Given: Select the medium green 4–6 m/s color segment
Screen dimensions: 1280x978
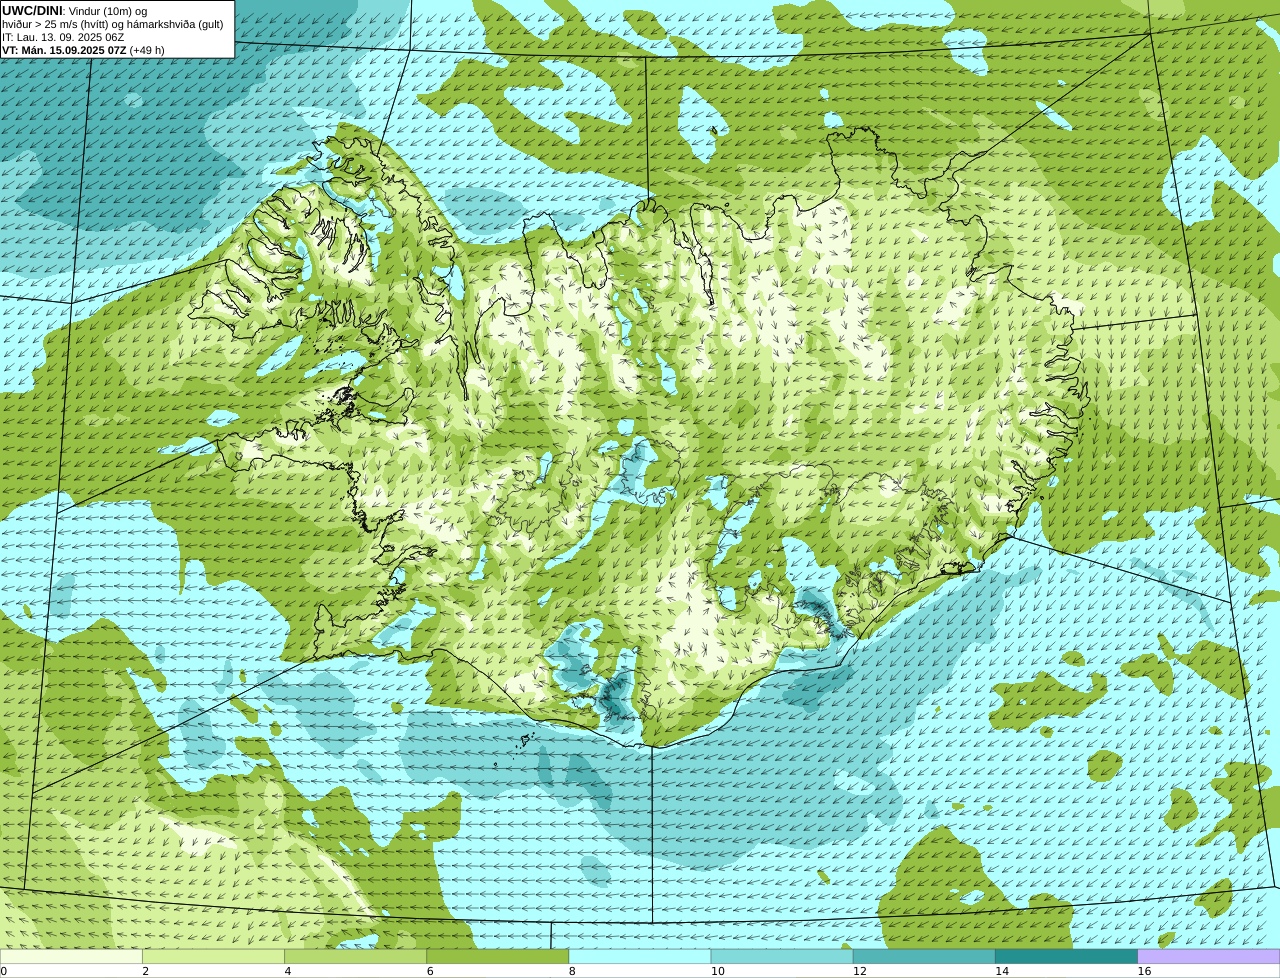Looking at the screenshot, I should (355, 956).
